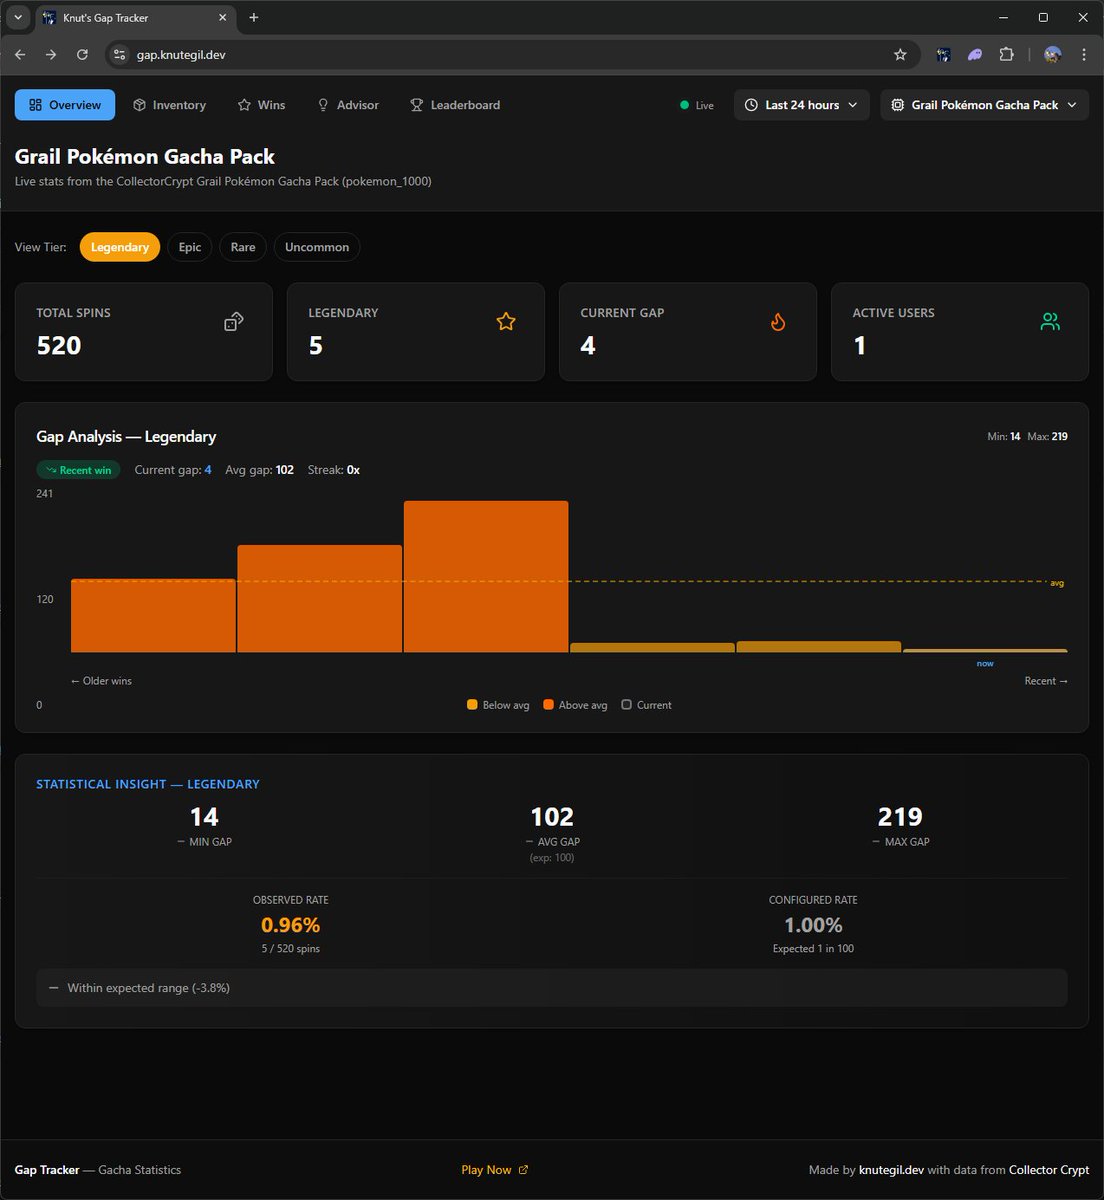
Task: Click the clock icon in time range selector
Action: click(x=752, y=105)
